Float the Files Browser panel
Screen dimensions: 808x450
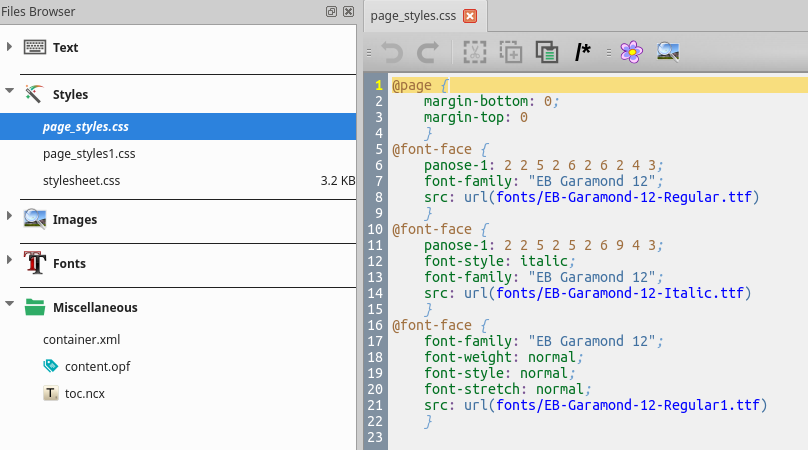coord(331,12)
